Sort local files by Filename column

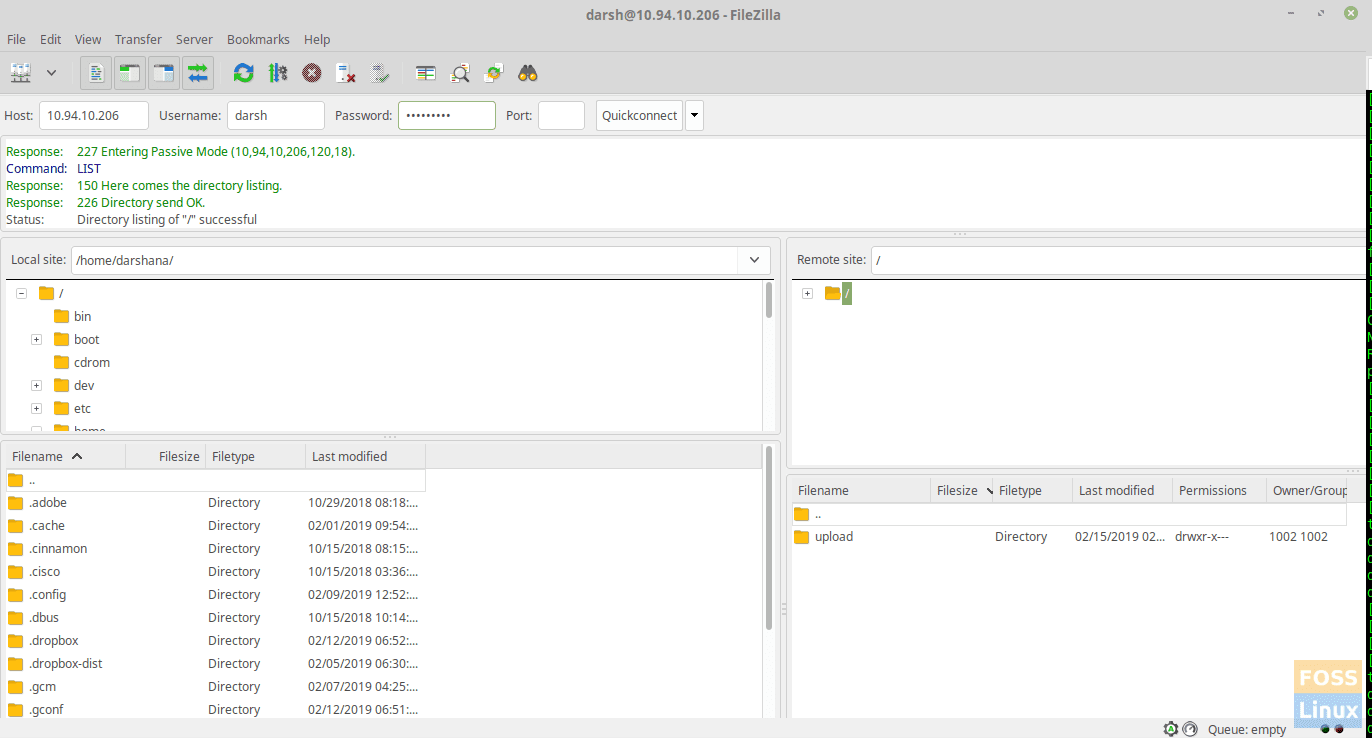(x=66, y=456)
